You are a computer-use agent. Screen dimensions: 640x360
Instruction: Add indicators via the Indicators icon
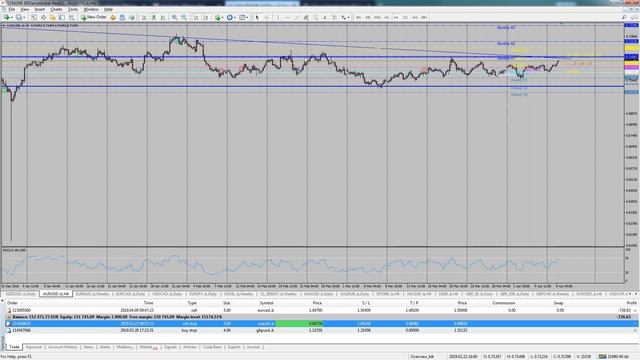218,18
